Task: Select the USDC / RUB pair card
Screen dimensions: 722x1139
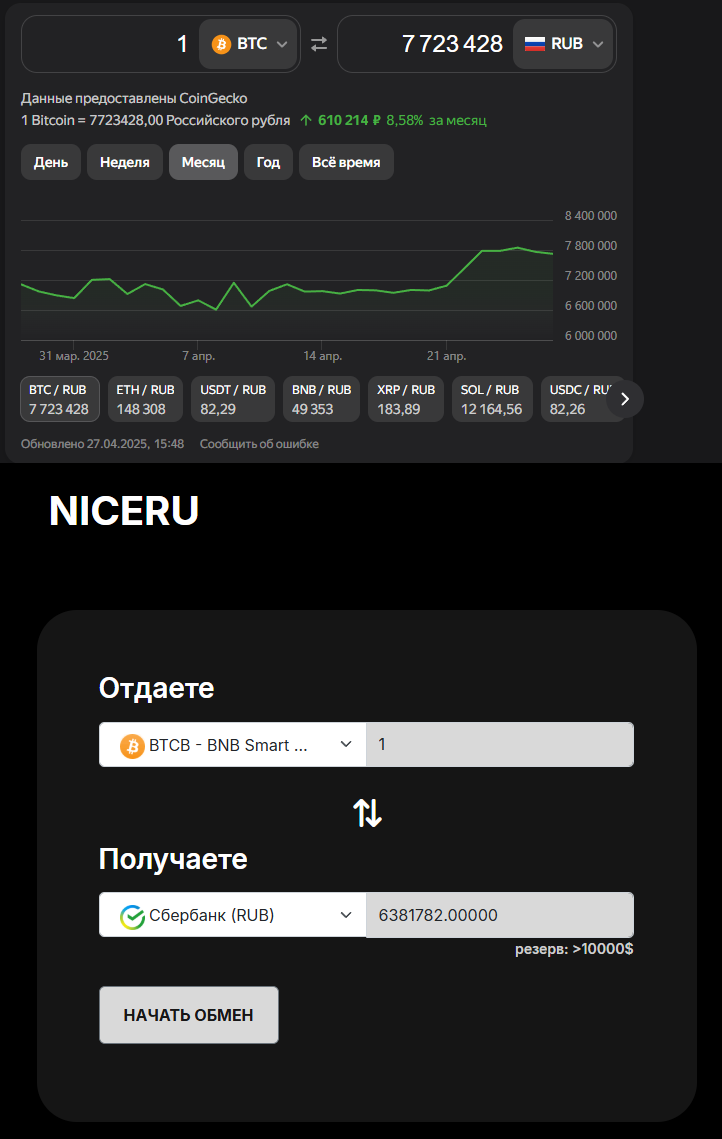Action: tap(581, 399)
